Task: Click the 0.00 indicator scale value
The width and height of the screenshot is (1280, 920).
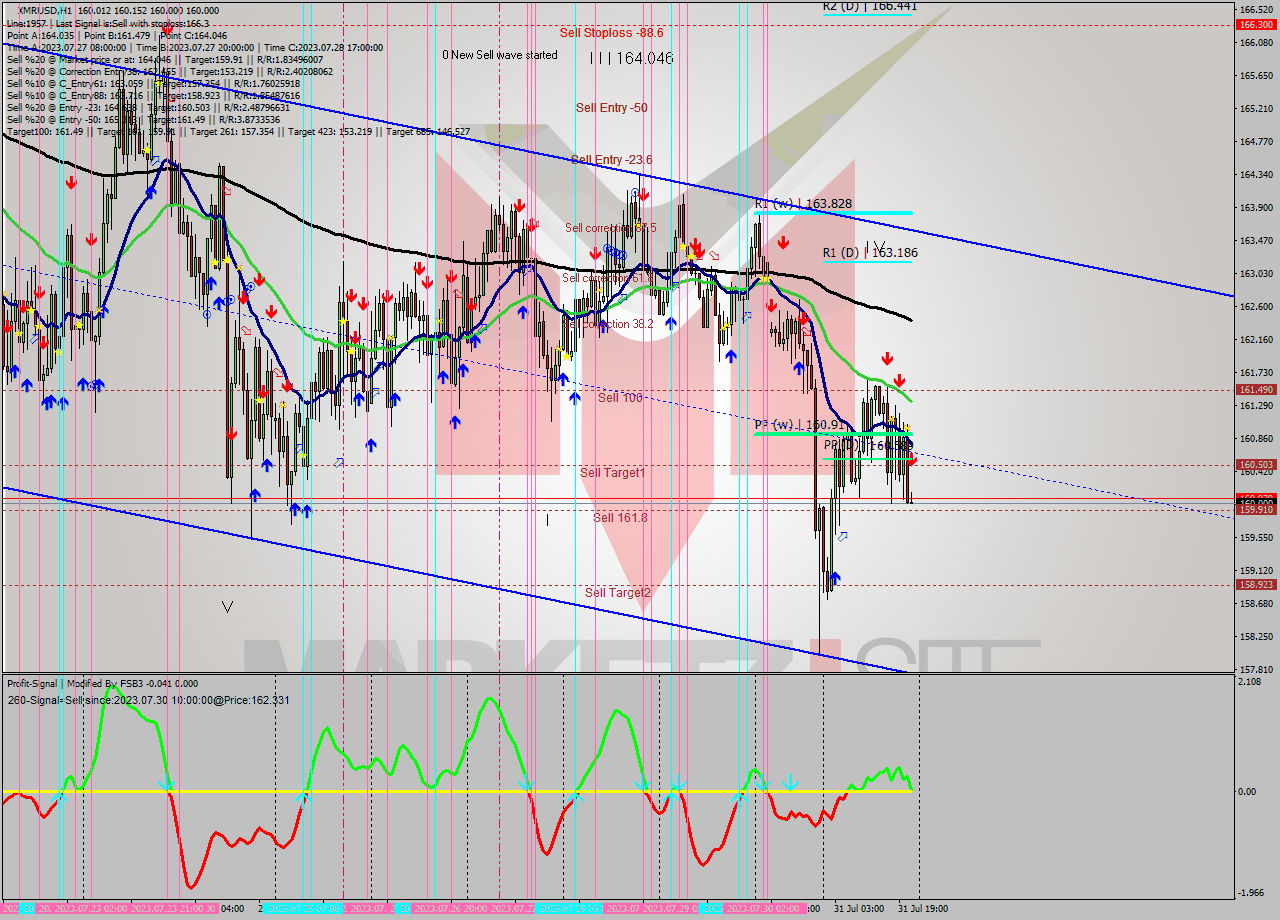Action: click(1247, 791)
